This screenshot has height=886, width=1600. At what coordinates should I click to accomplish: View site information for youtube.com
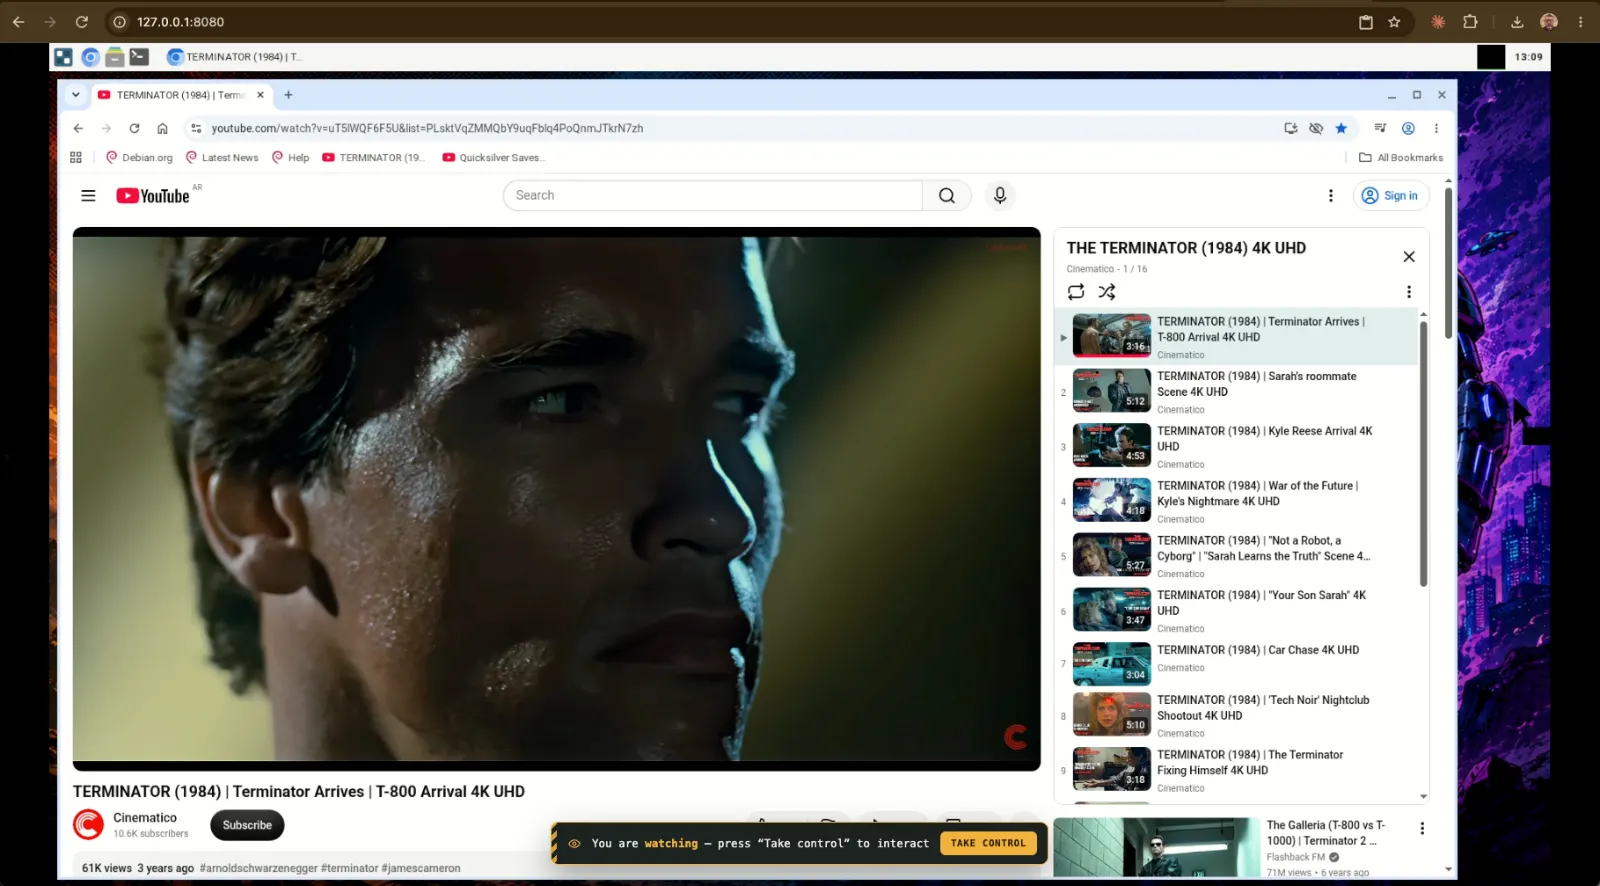tap(196, 128)
